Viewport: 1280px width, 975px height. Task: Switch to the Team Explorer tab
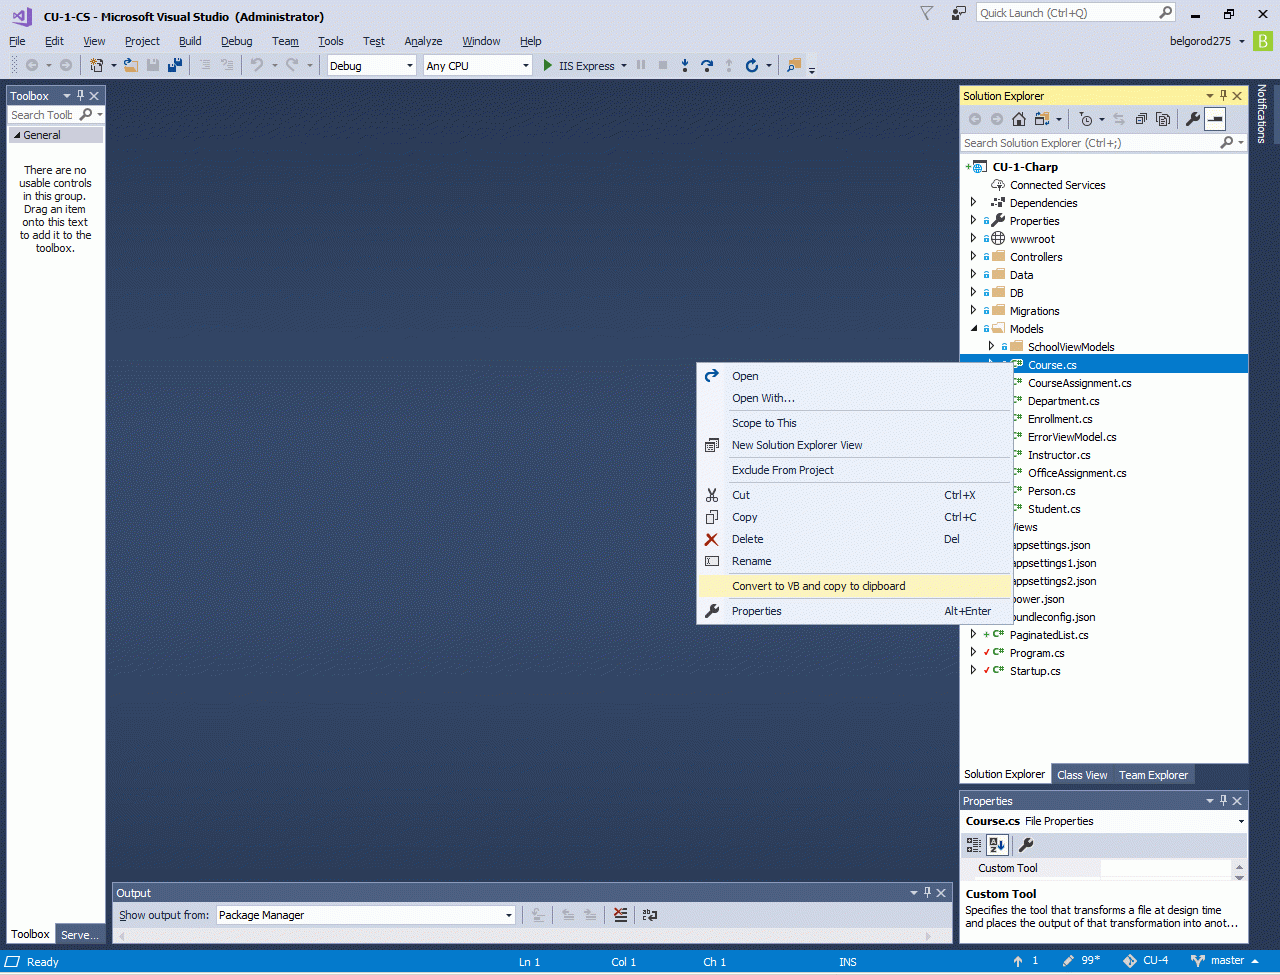(x=1153, y=775)
